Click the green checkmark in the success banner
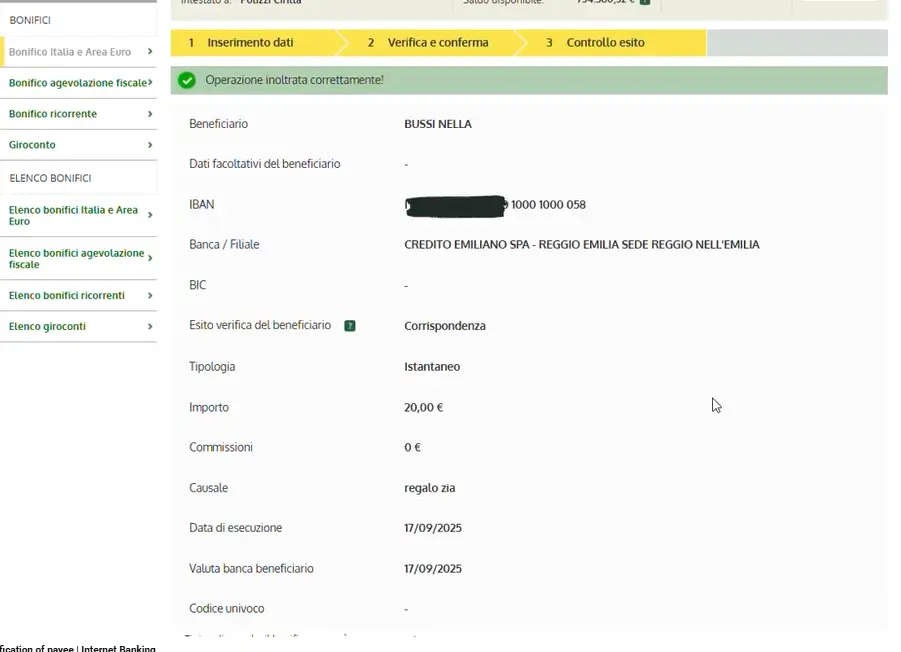 (x=187, y=80)
